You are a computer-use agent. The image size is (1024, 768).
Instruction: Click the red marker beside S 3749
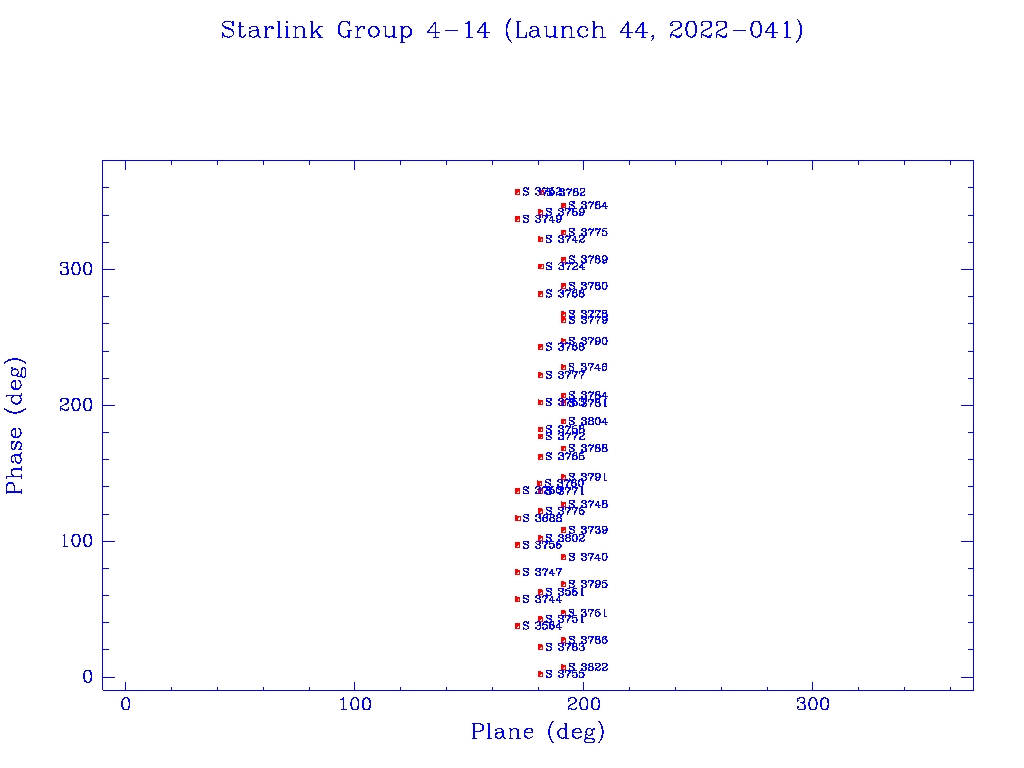[518, 219]
